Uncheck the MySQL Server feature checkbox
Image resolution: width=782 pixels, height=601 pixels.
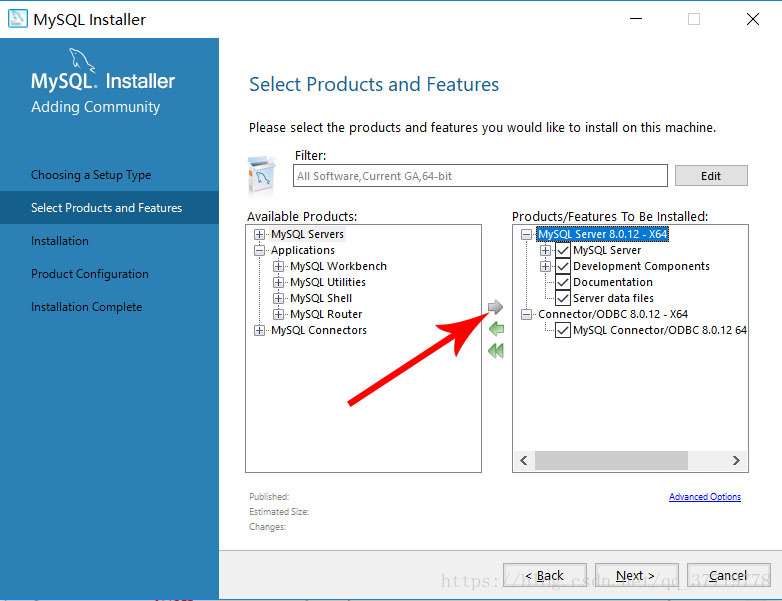point(563,250)
